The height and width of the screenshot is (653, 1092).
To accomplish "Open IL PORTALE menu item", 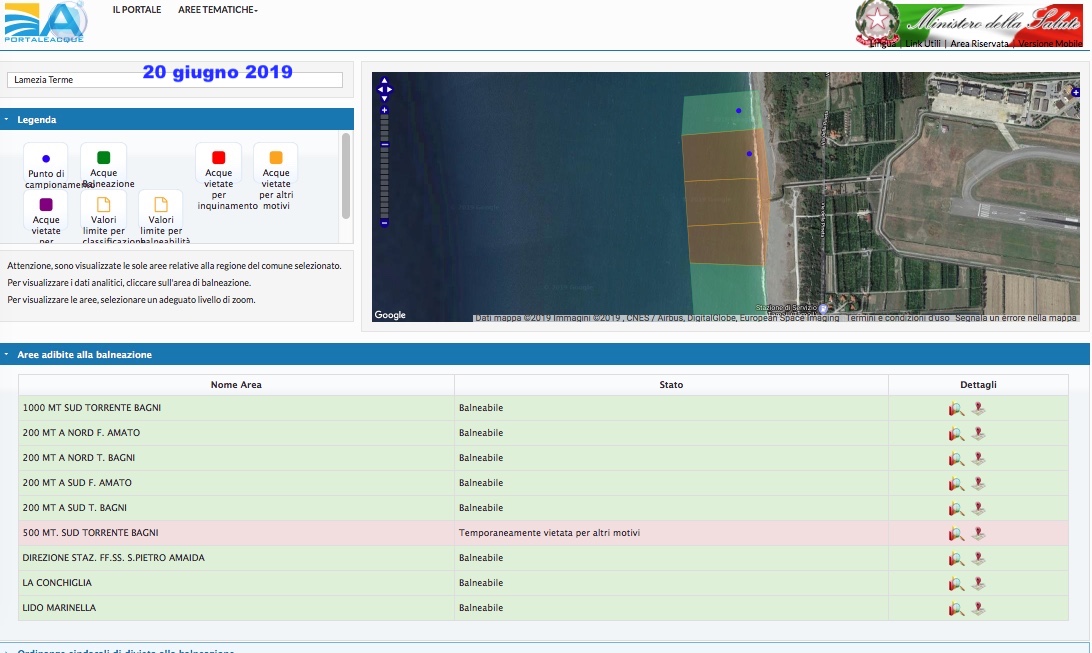I will 136,10.
